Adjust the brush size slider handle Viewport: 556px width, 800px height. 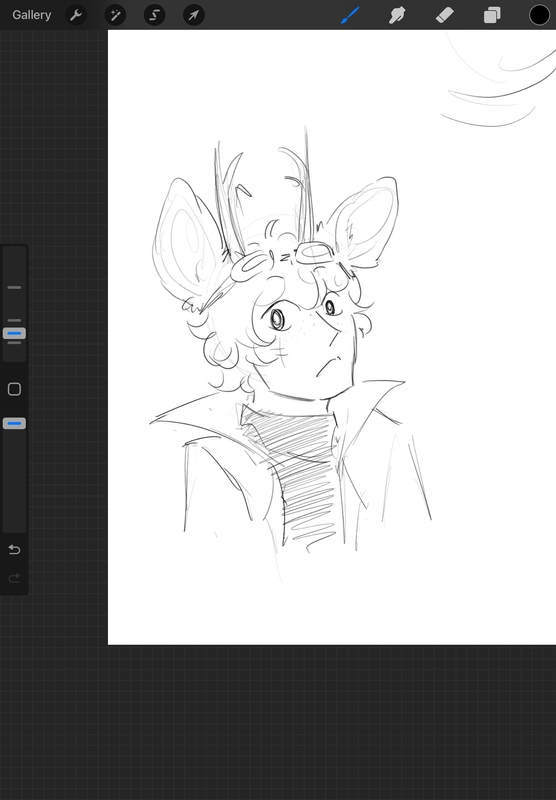click(14, 334)
